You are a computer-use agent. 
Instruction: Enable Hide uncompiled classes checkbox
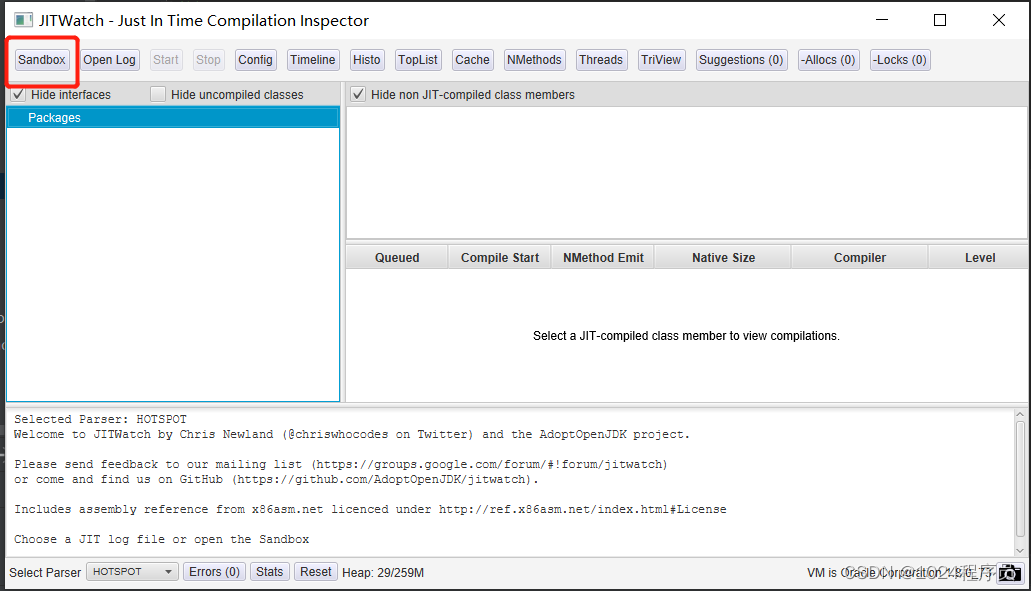(158, 95)
